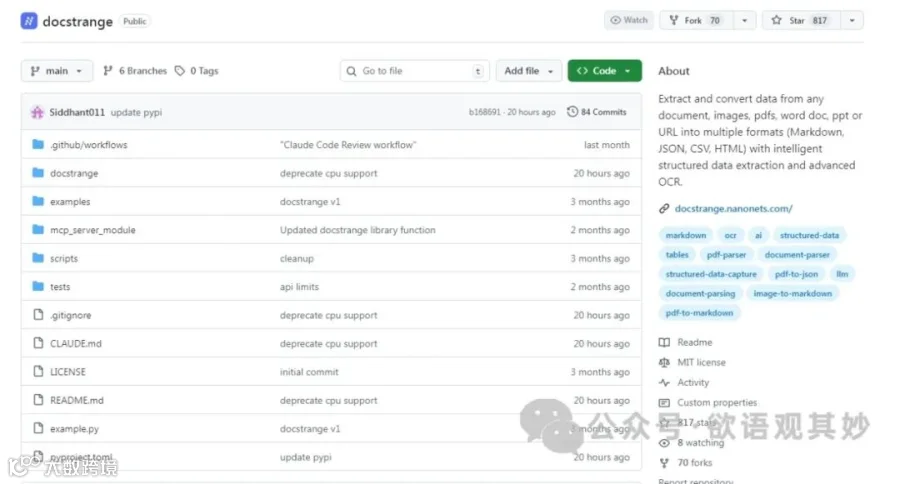Open the Readme link in About

point(686,342)
